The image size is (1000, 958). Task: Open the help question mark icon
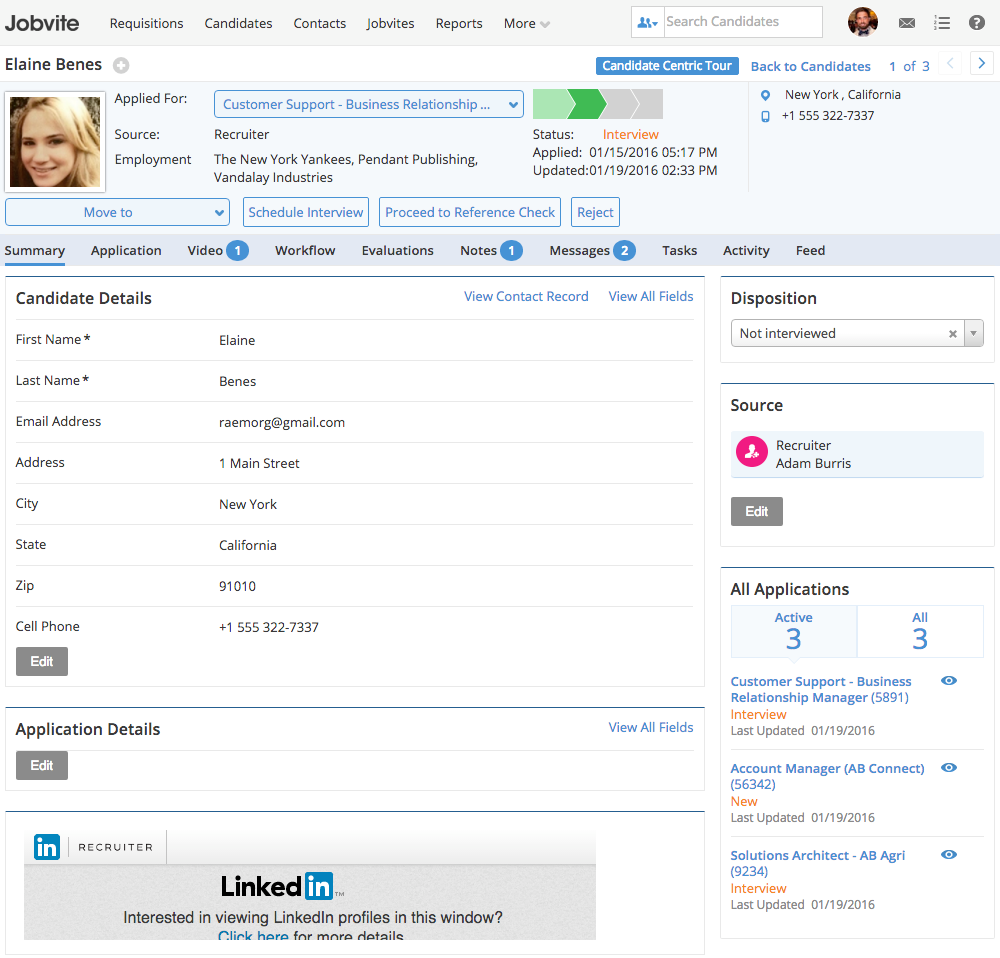pyautogui.click(x=976, y=23)
